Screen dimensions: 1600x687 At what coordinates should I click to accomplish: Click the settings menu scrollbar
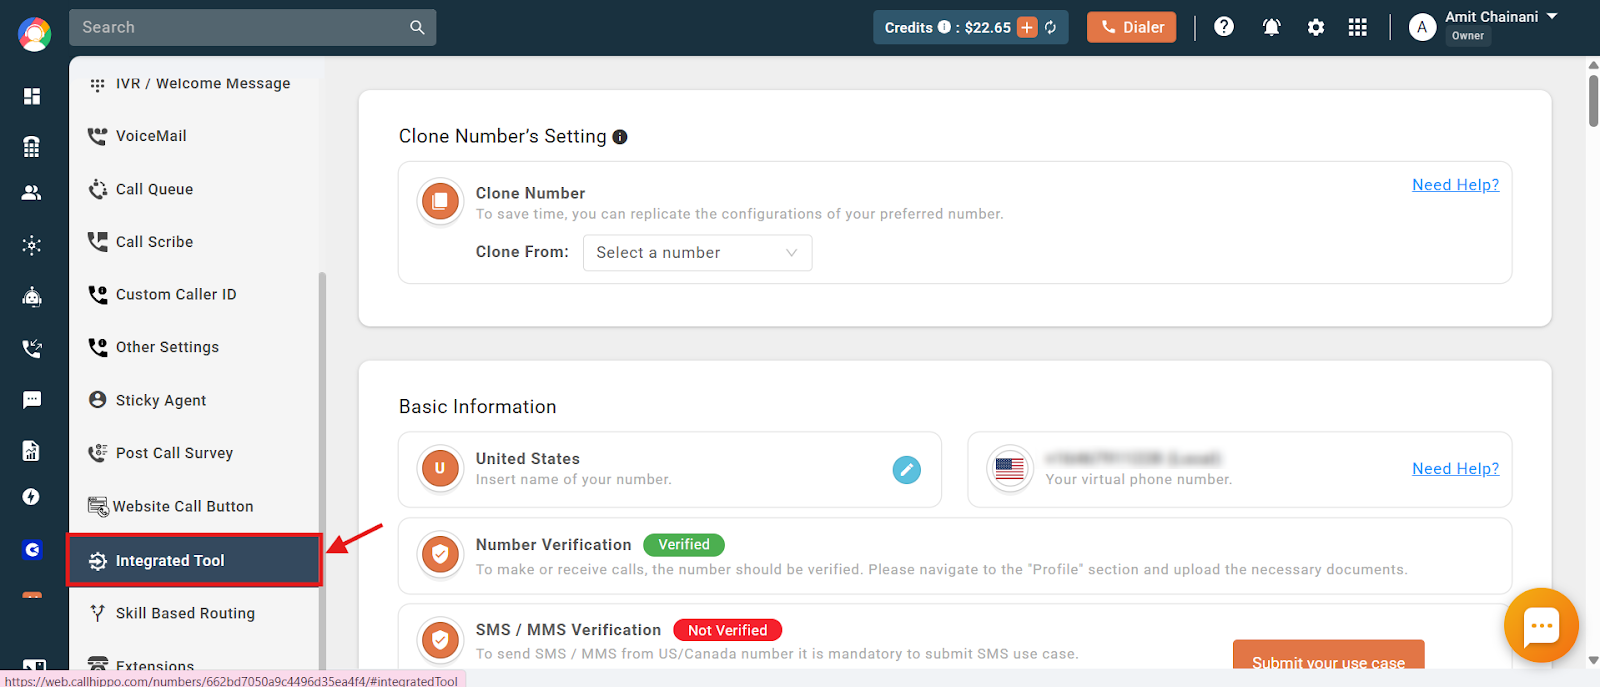pyautogui.click(x=322, y=470)
